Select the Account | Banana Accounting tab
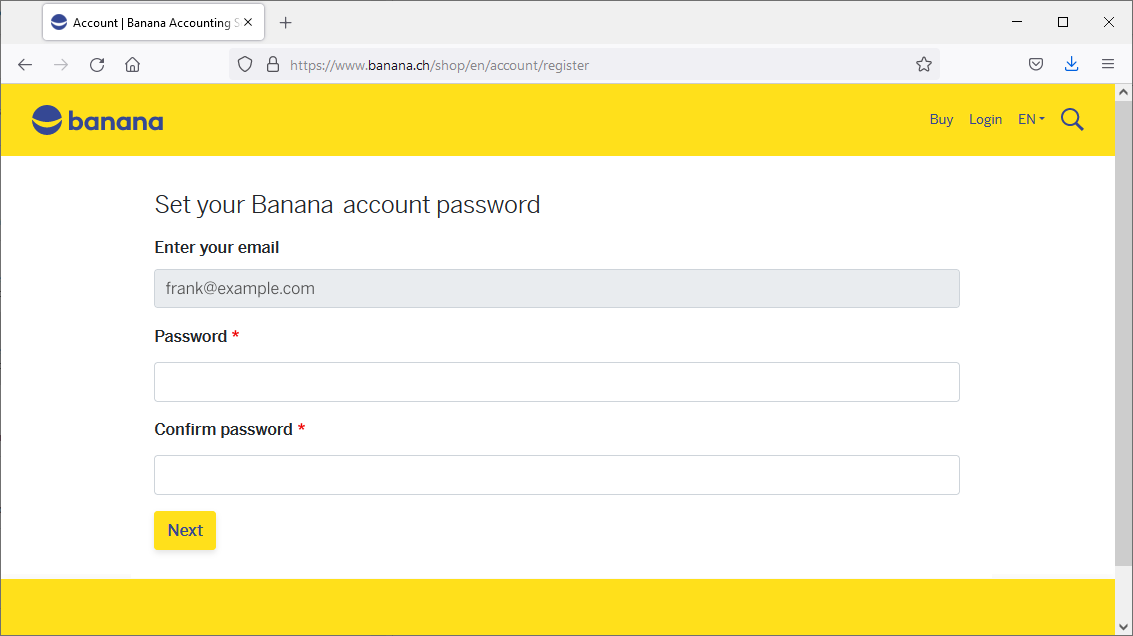1133x636 pixels. pyautogui.click(x=145, y=22)
